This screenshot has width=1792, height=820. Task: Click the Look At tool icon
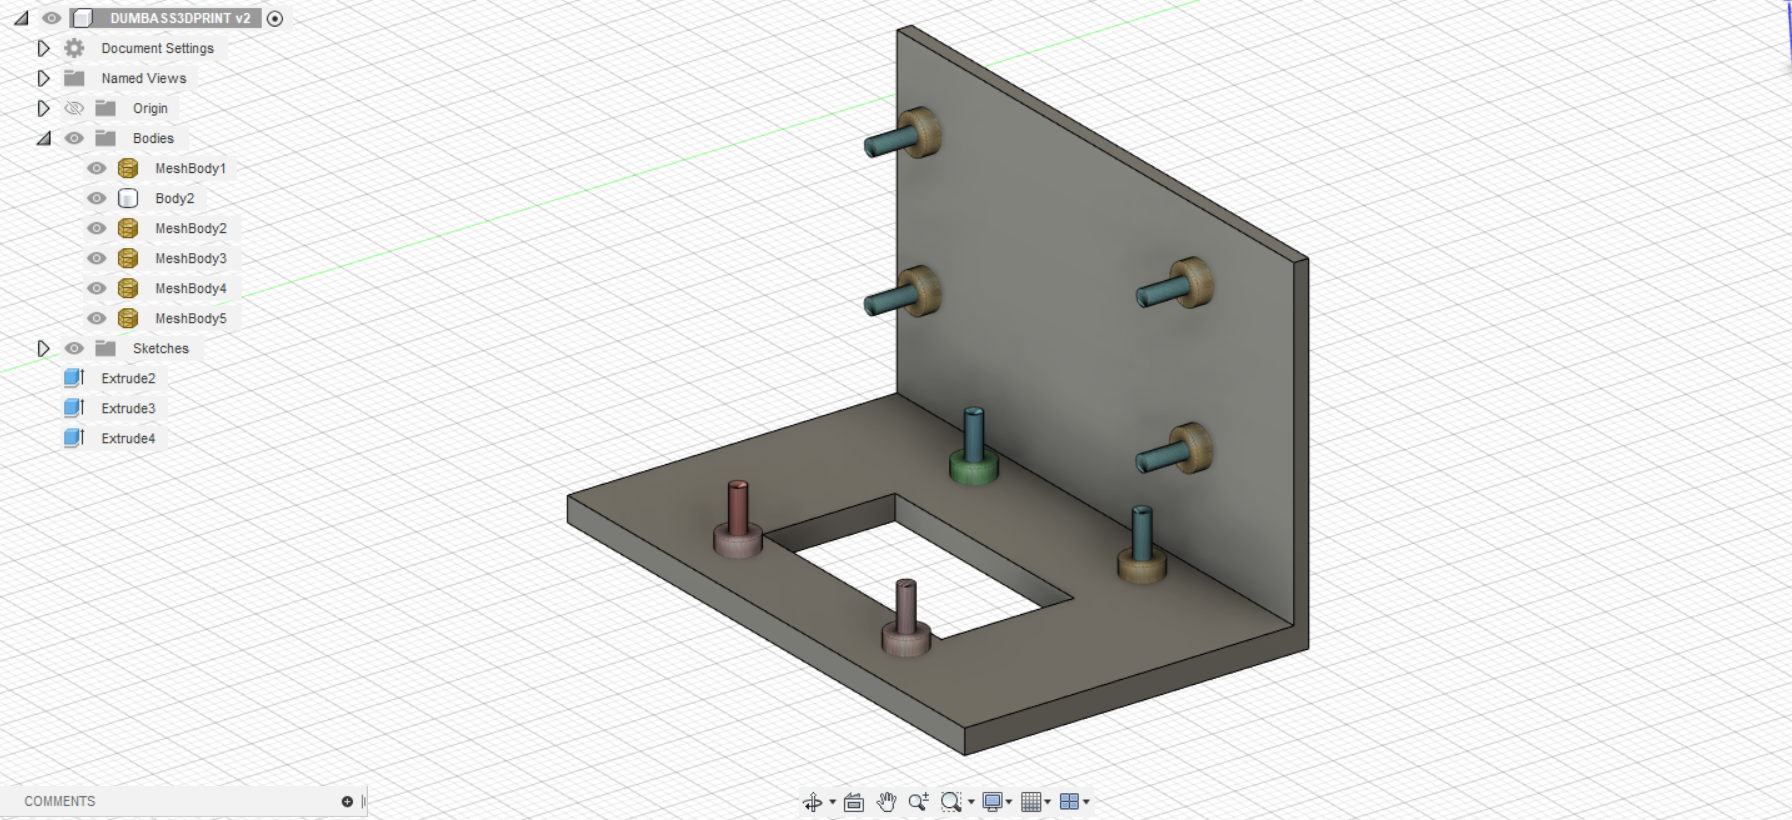point(854,802)
